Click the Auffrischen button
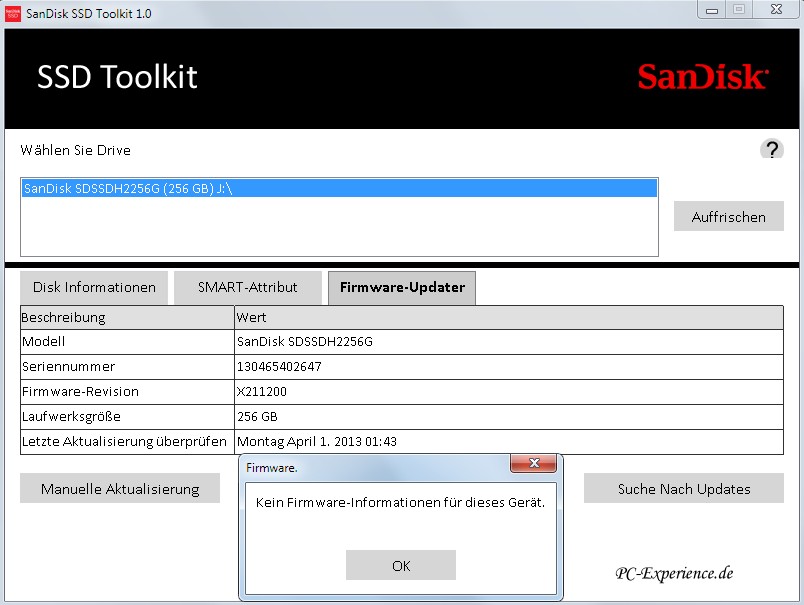 pyautogui.click(x=729, y=216)
